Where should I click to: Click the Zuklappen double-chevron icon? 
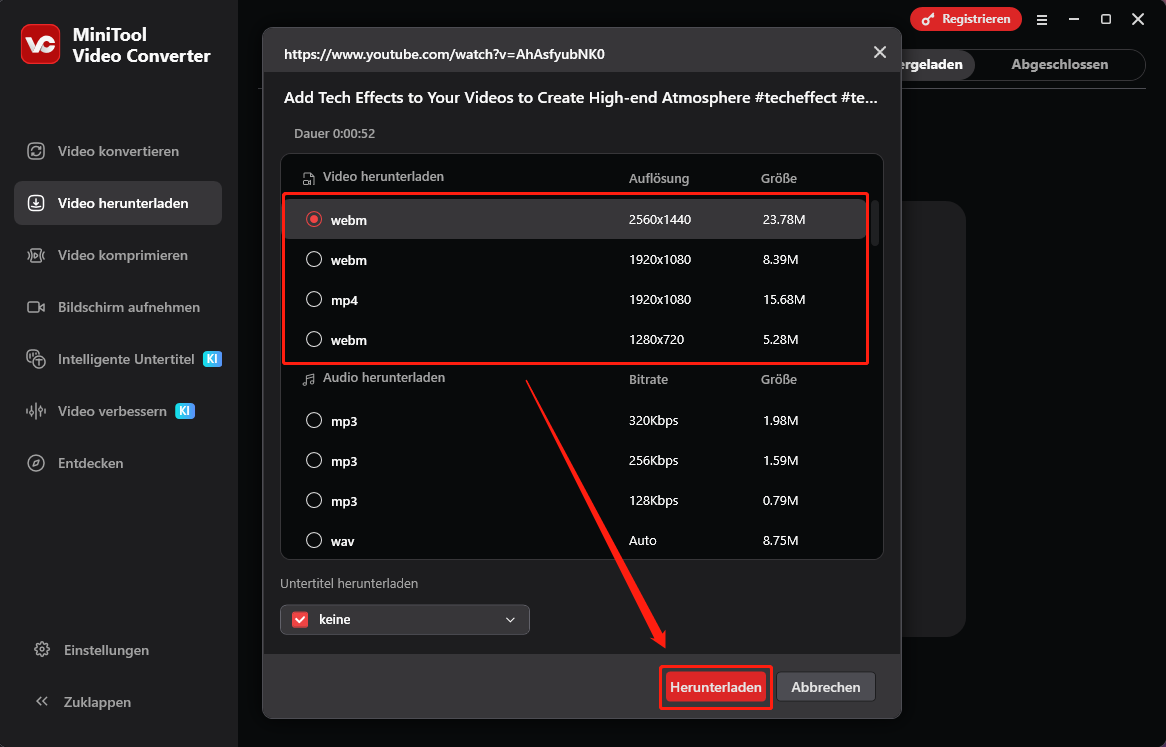pos(42,702)
